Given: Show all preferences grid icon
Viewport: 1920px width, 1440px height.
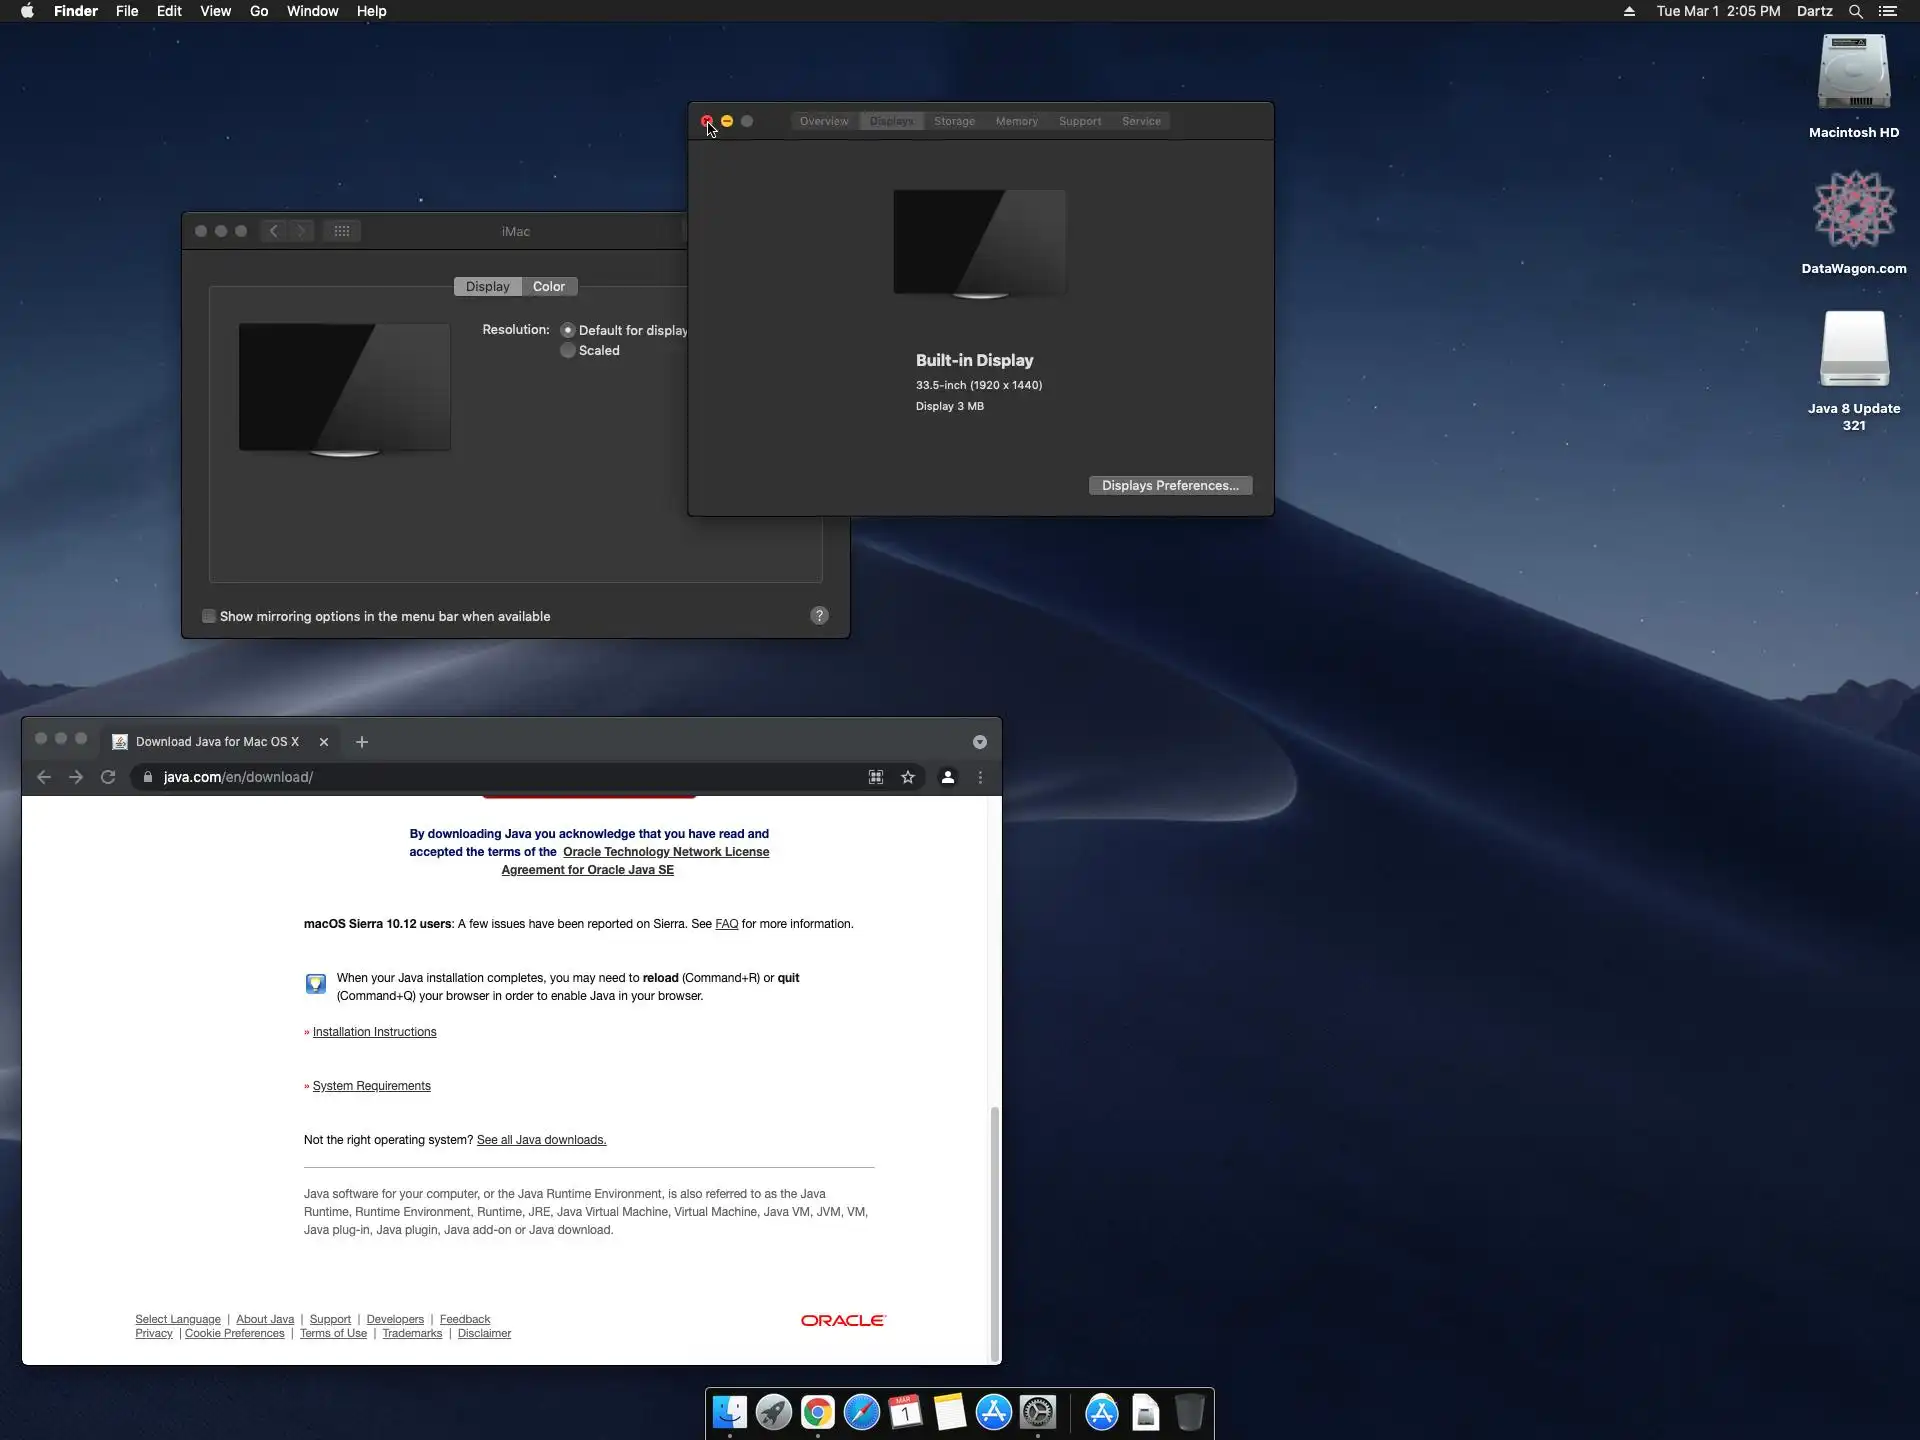Looking at the screenshot, I should coord(341,231).
